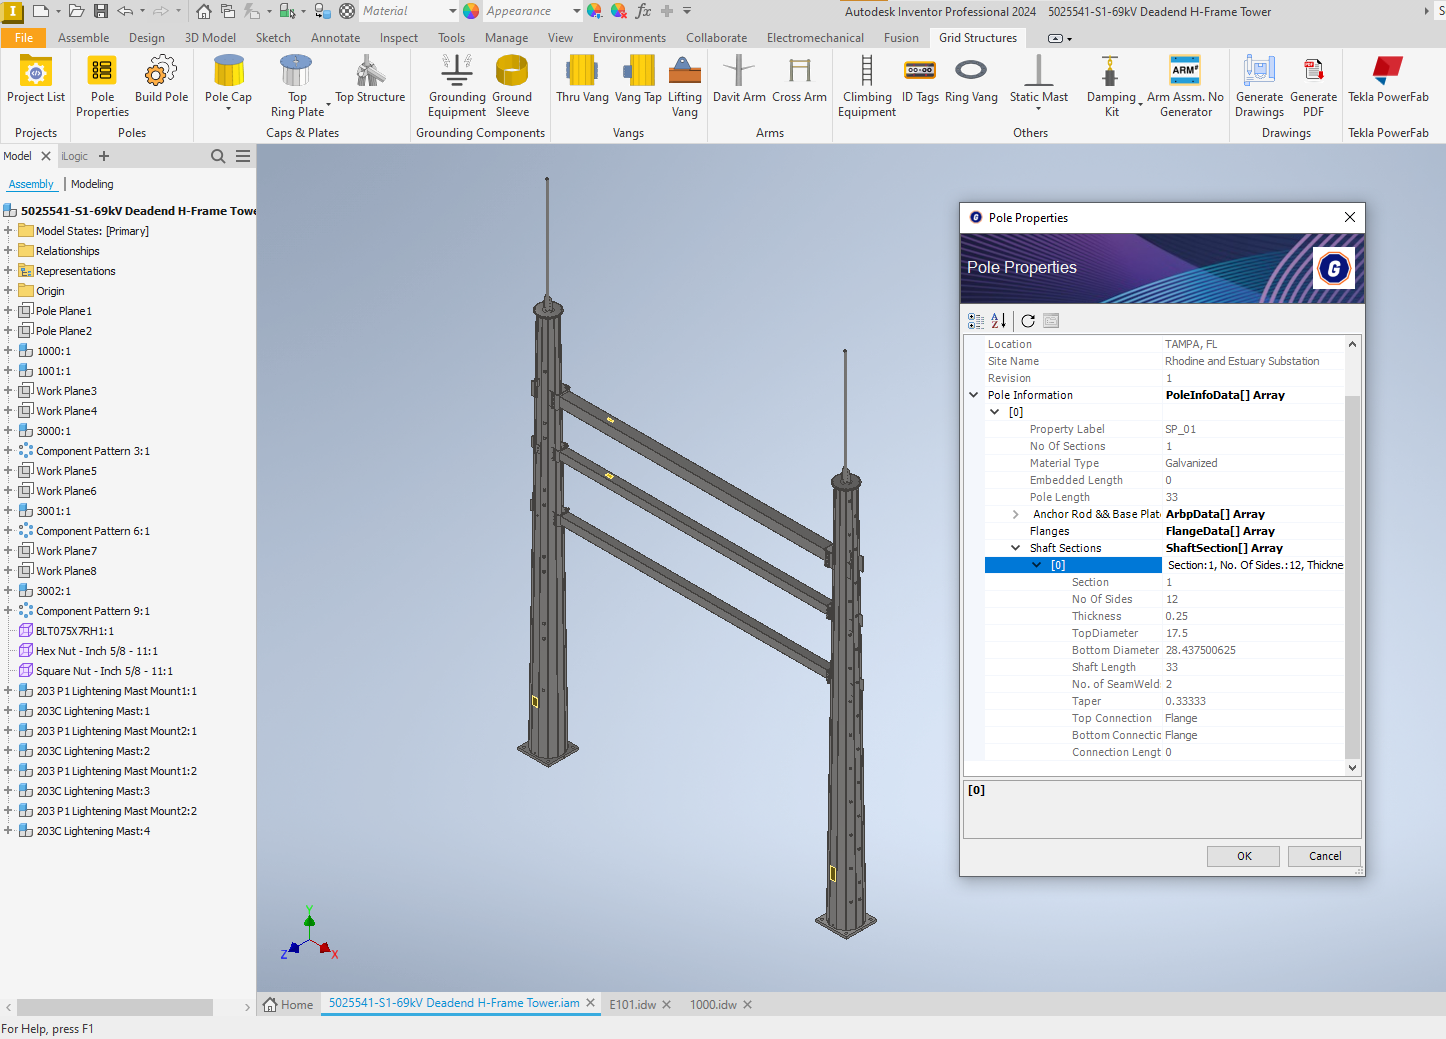The image size is (1446, 1039).
Task: Select the Davit Arm tool
Action: pos(739,85)
